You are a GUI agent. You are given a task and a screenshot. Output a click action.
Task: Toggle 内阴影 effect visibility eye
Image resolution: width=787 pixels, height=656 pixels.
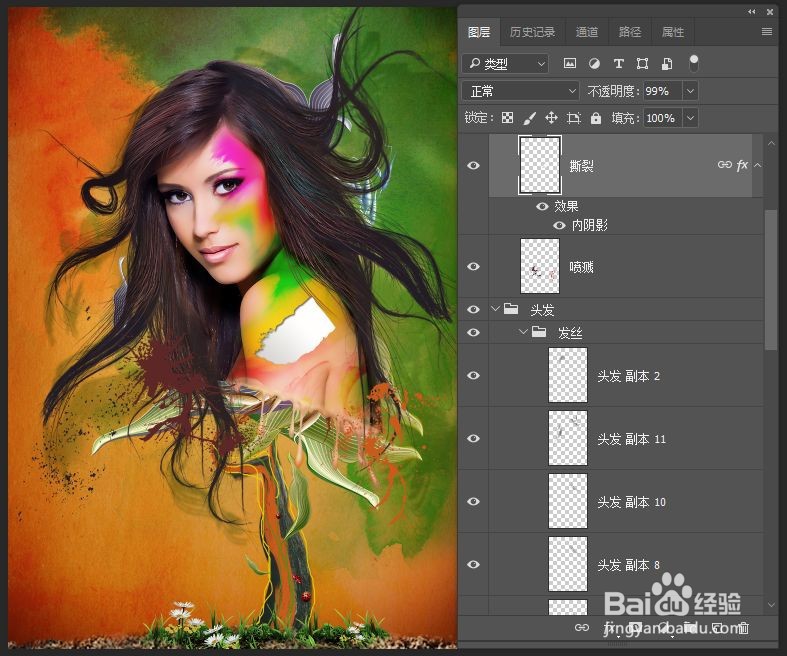pyautogui.click(x=559, y=225)
